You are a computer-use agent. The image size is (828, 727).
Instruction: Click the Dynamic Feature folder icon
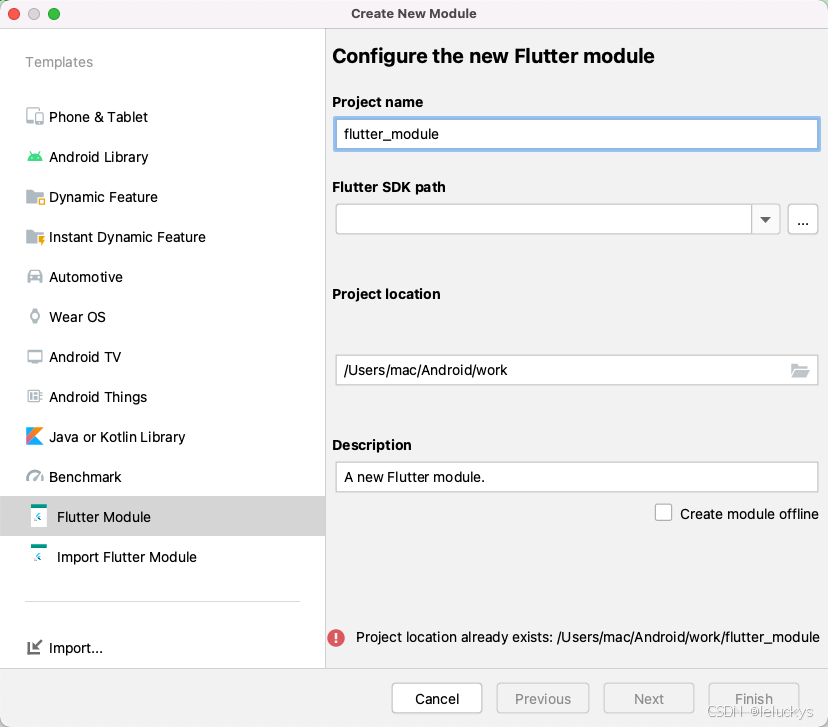click(x=35, y=197)
